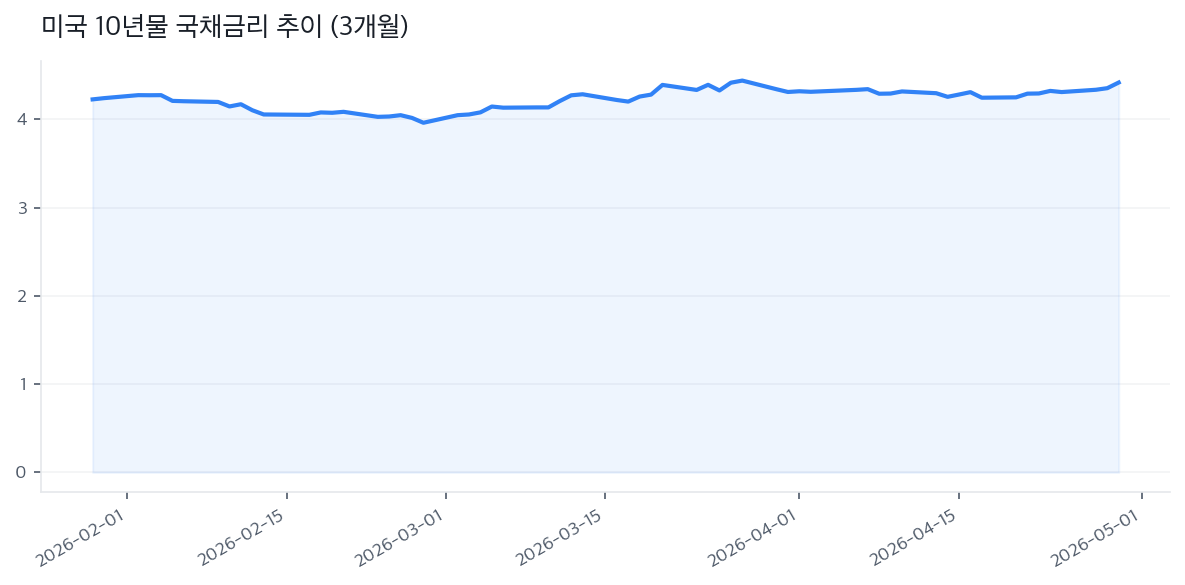Click the light blue shaded area under the line
Screen dimensions: 1185x585
point(600,300)
